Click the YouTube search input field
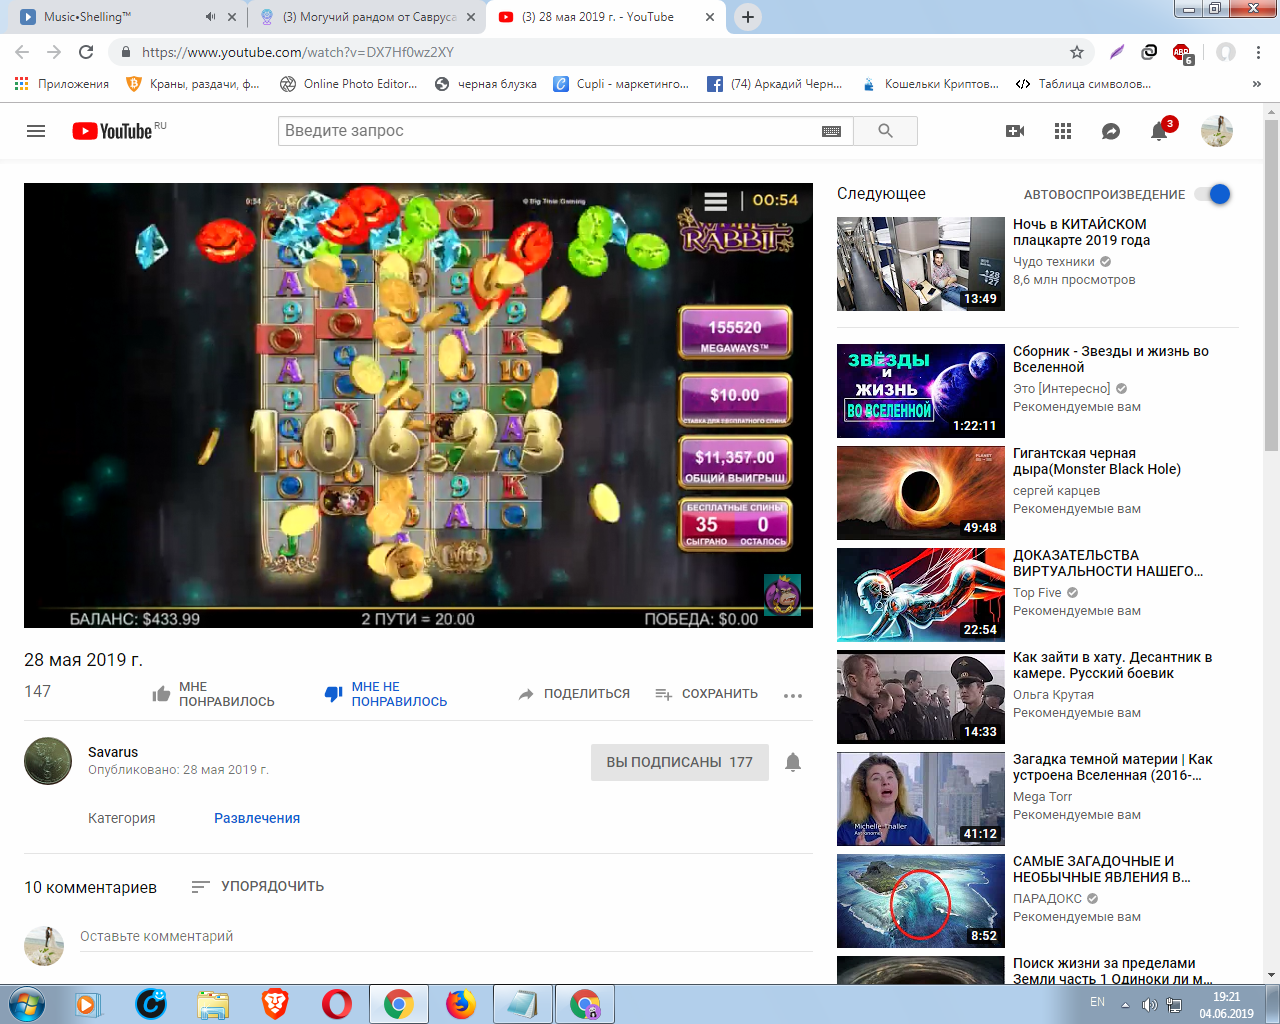The image size is (1280, 1024). click(548, 131)
